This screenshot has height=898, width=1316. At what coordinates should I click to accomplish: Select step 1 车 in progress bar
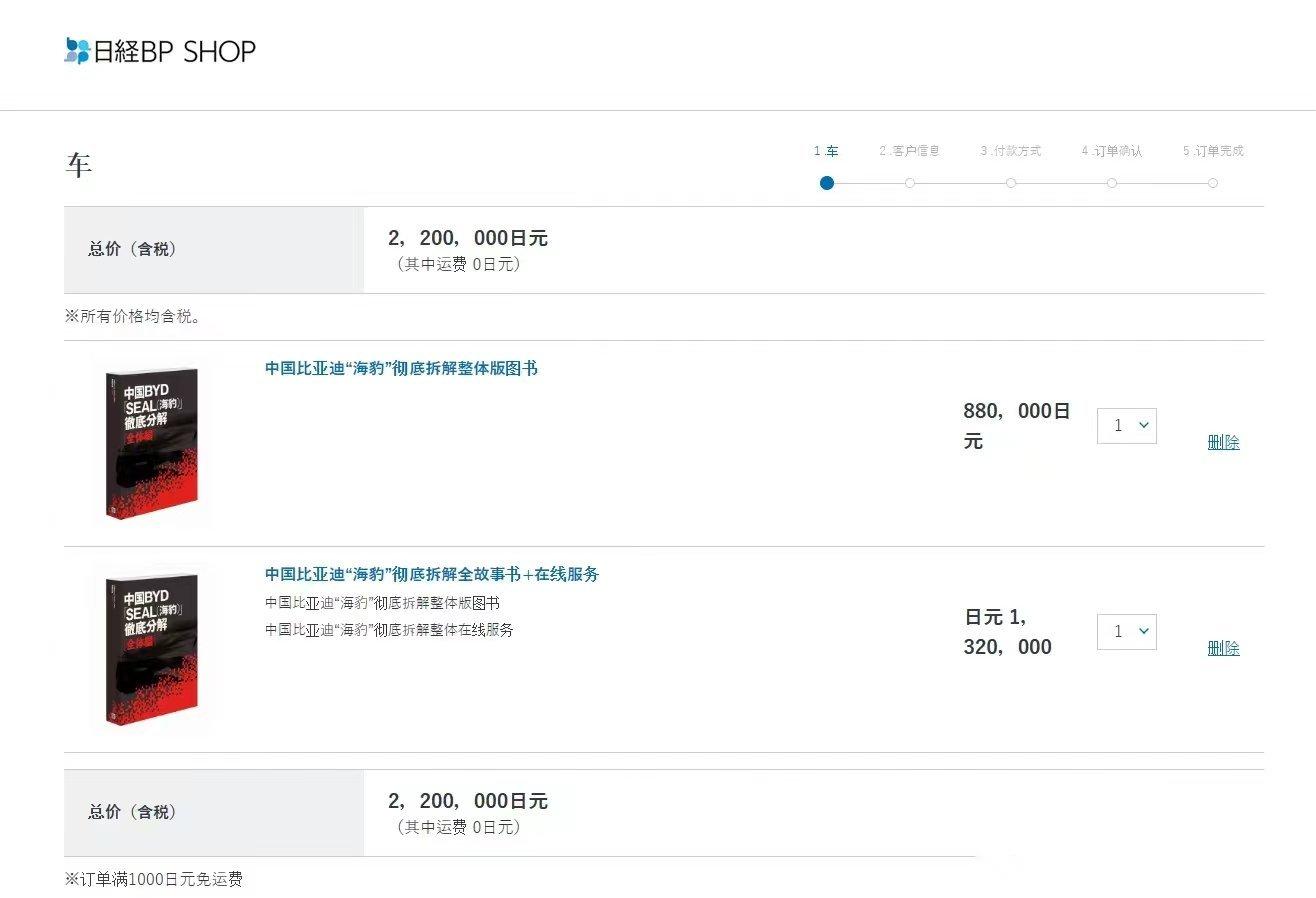tap(826, 151)
